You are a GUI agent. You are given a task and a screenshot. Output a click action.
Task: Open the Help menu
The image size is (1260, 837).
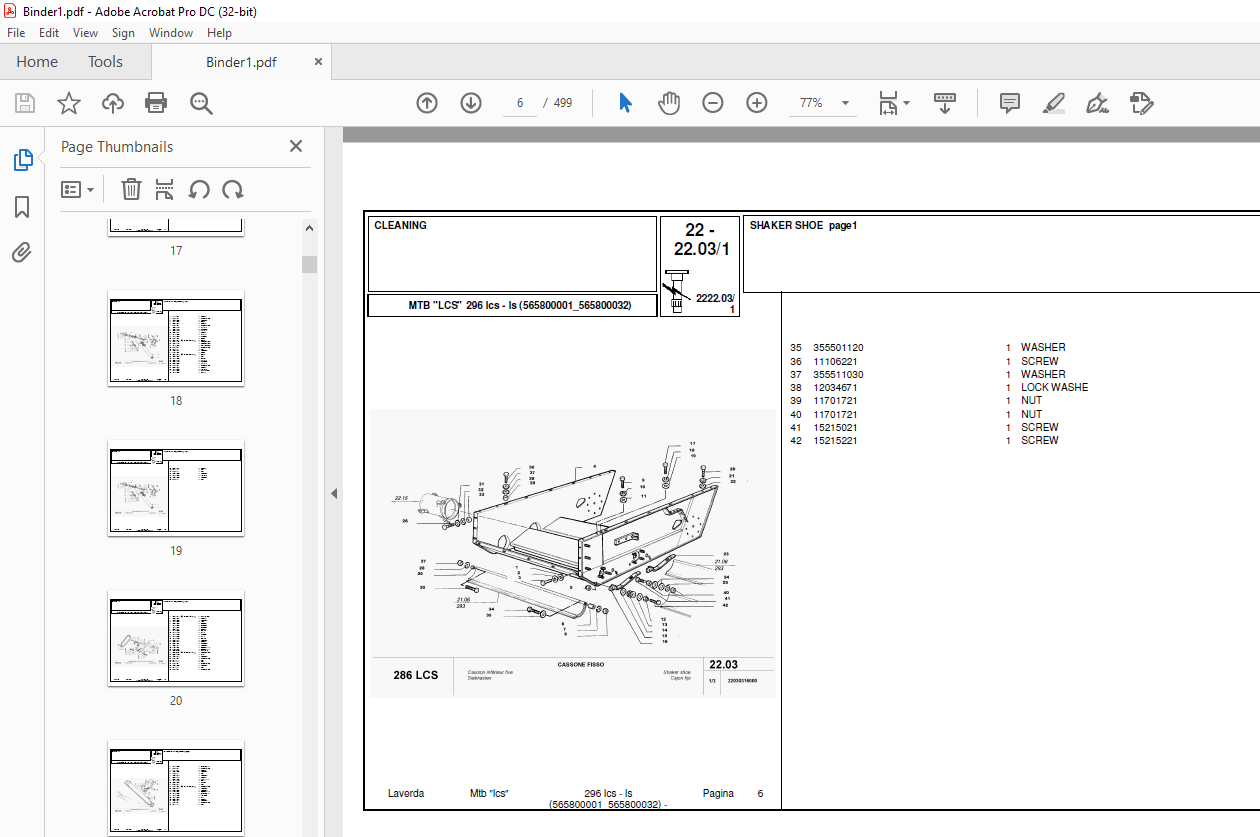[x=219, y=32]
